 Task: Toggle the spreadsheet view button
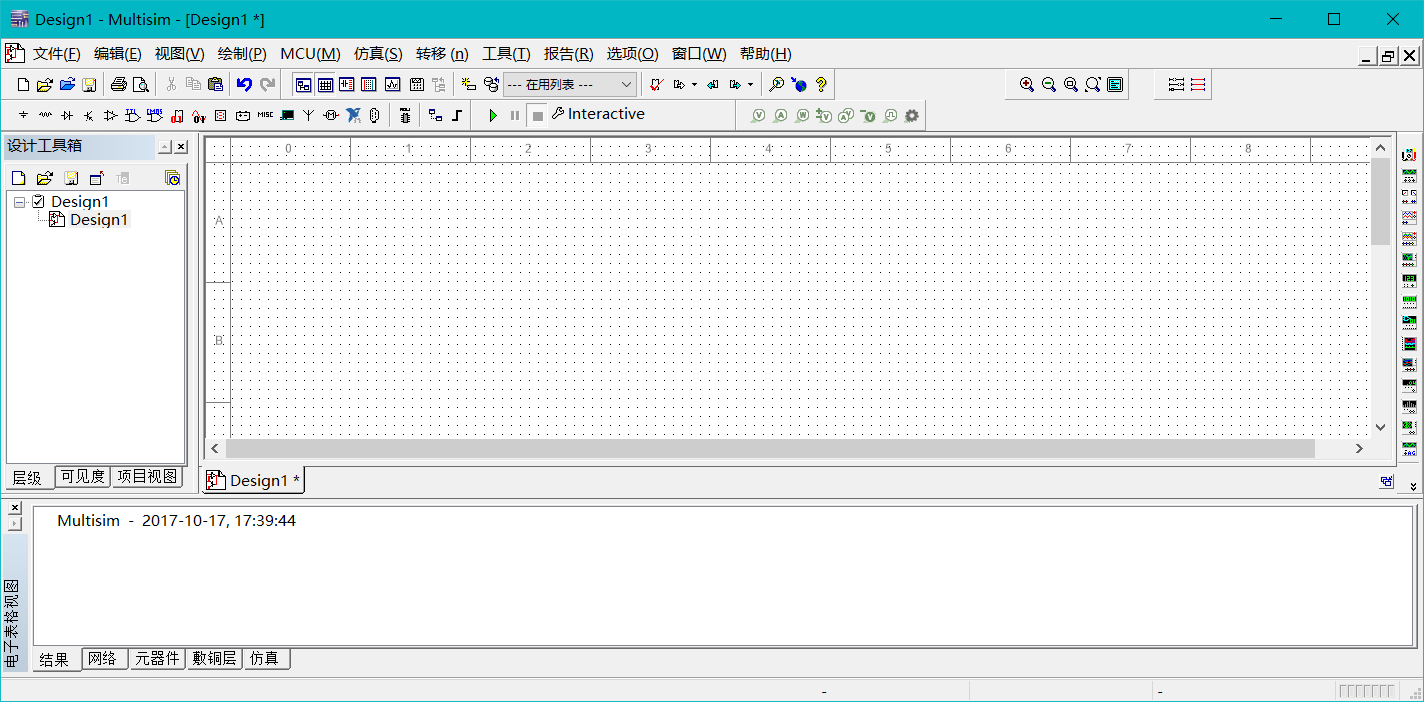pyautogui.click(x=325, y=85)
